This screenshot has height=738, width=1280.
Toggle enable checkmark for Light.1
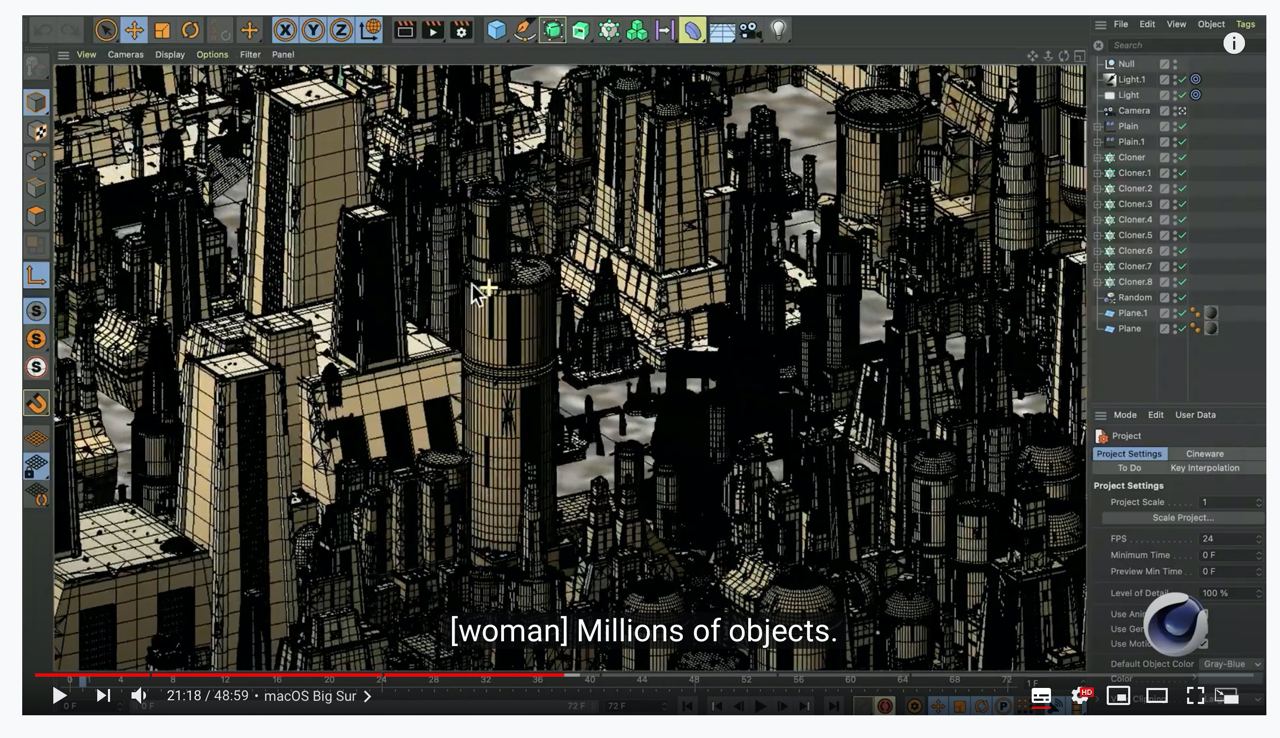tap(1182, 79)
